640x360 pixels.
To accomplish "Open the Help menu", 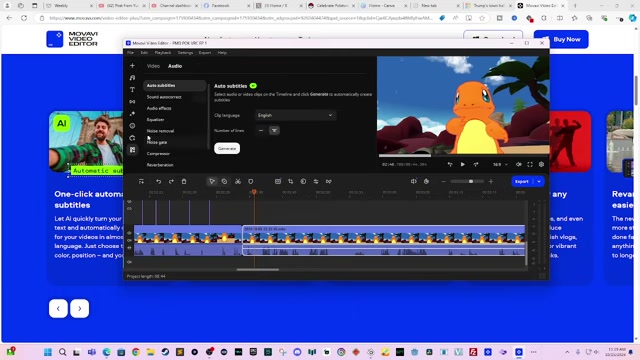I will tap(222, 53).
